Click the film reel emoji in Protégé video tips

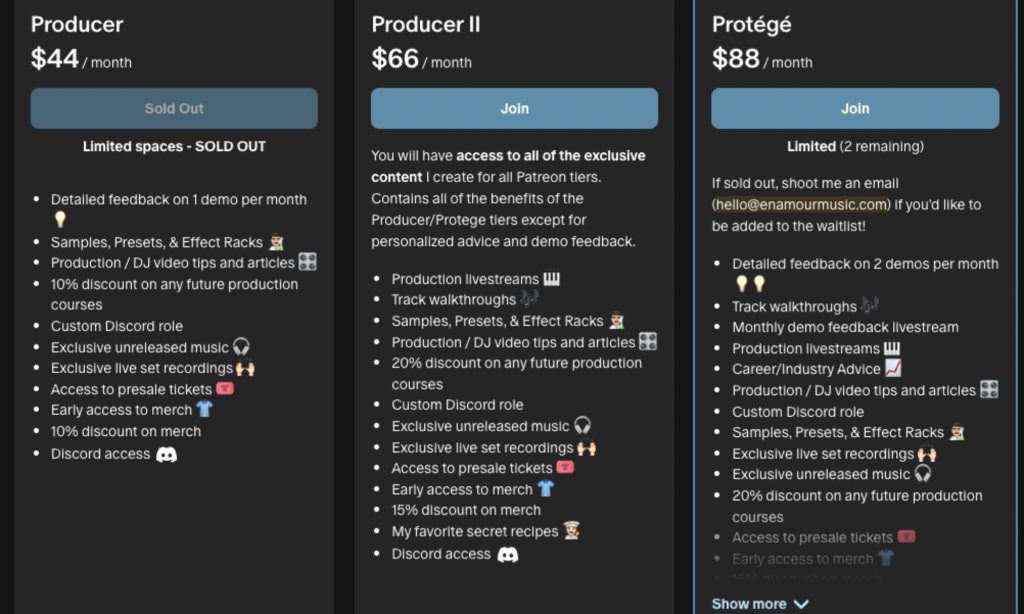989,390
